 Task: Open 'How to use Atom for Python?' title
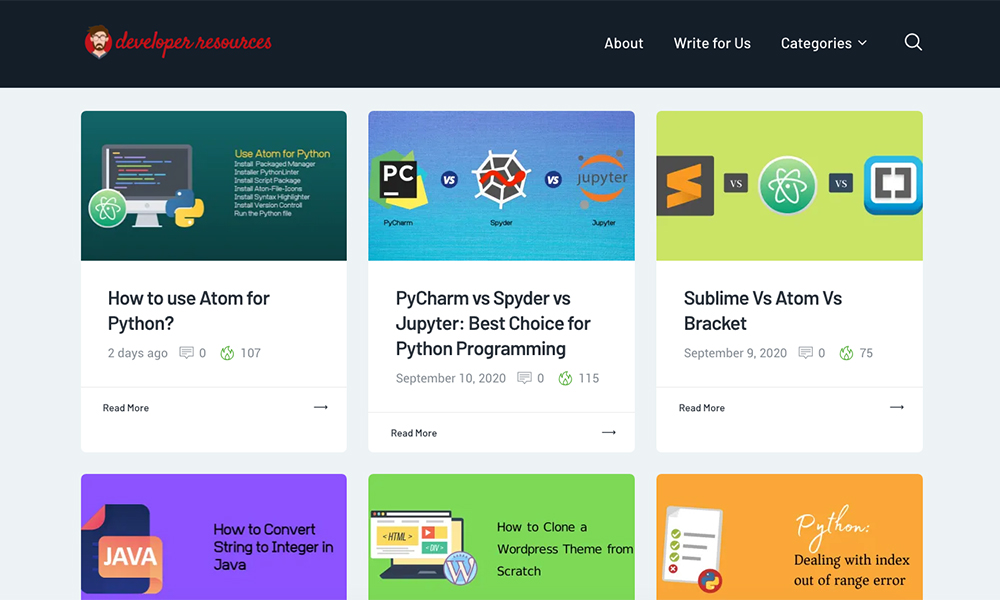coord(189,310)
